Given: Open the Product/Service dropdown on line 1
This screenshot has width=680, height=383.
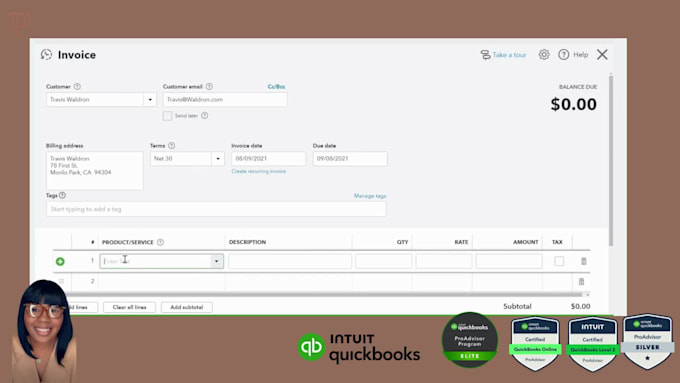Looking at the screenshot, I should (216, 261).
